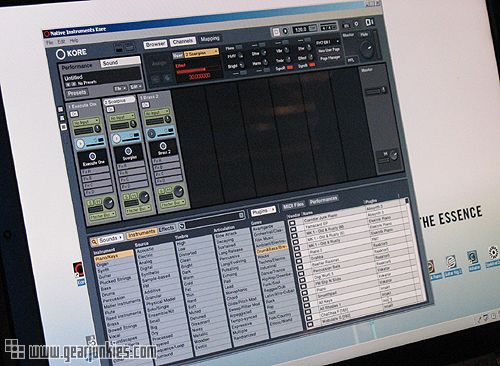Screen dimensions: 500x366
Task: Click the Scorpion plugin icon in channel 2
Action: (128, 151)
